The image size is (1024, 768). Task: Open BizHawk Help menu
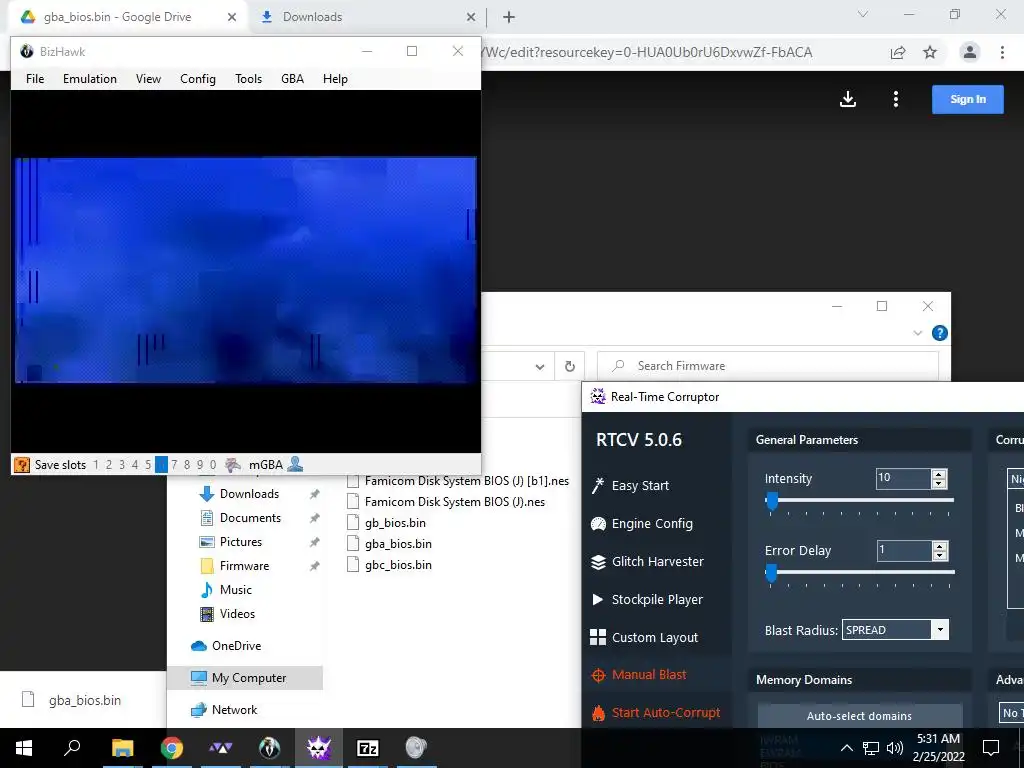335,79
